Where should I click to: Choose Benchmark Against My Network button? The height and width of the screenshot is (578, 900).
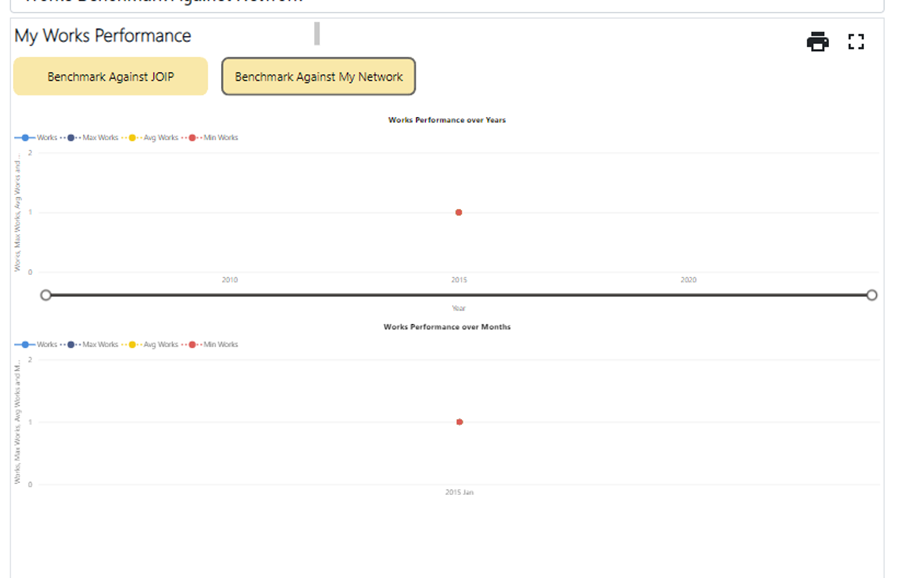318,77
